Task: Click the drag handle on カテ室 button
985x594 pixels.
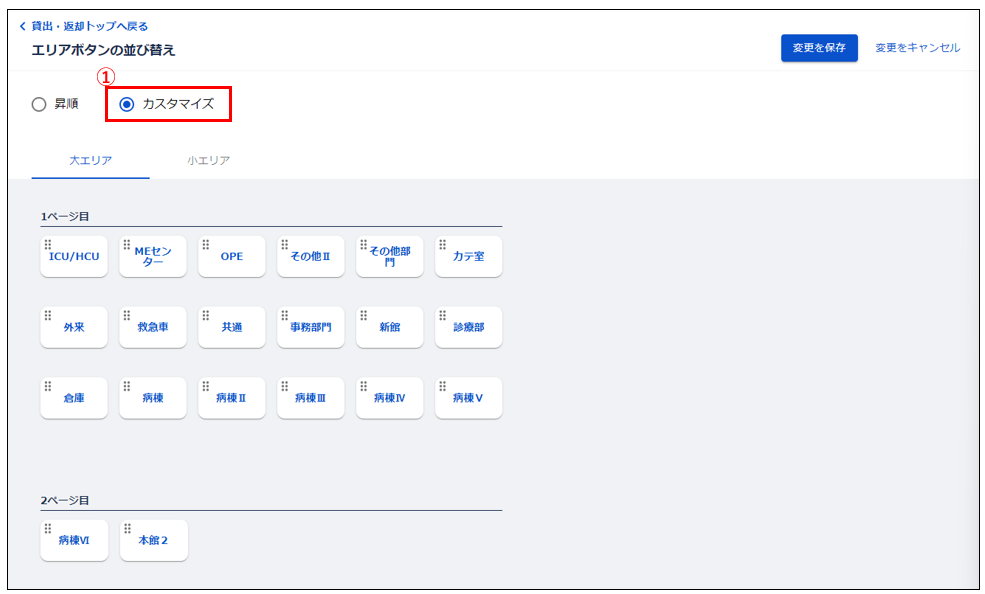Action: [x=442, y=244]
